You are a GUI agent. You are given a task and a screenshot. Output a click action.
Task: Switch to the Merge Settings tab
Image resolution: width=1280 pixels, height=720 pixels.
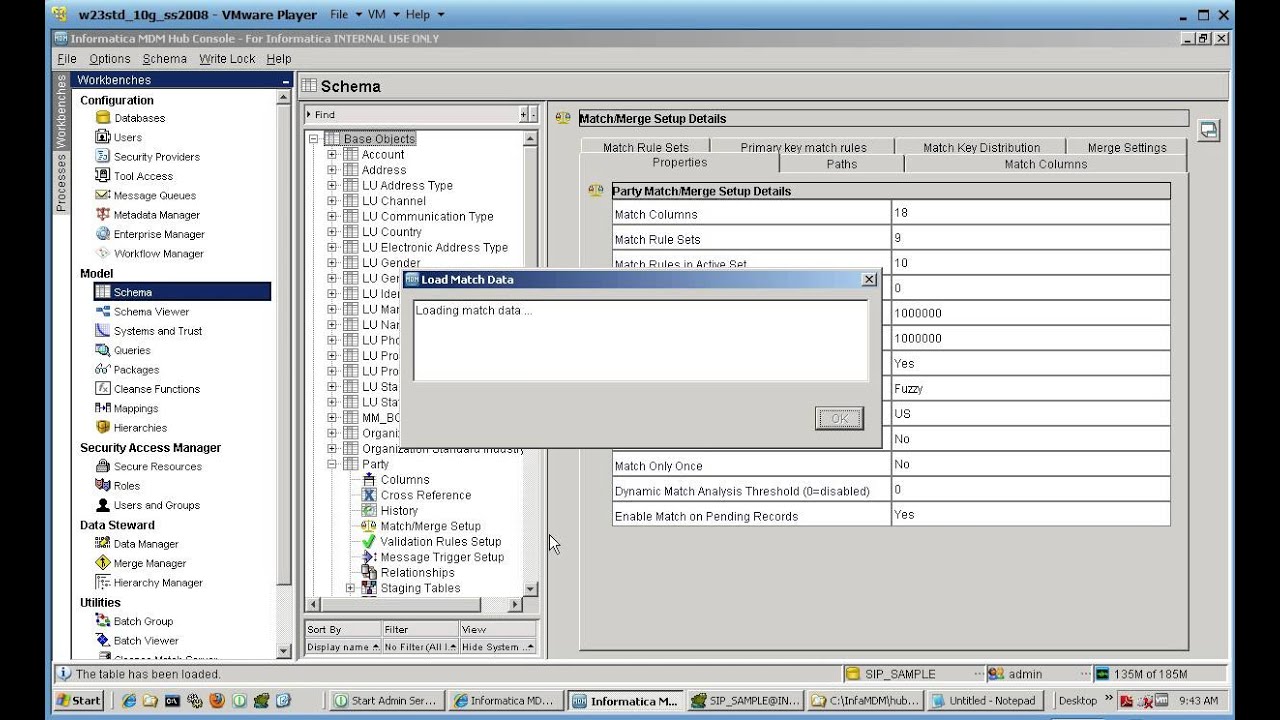click(x=1127, y=147)
